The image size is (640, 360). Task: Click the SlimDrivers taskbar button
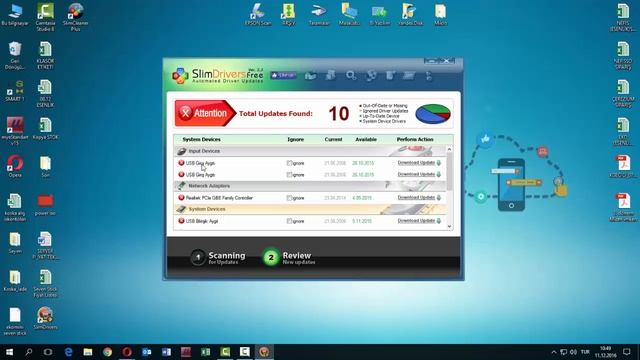pos(264,352)
